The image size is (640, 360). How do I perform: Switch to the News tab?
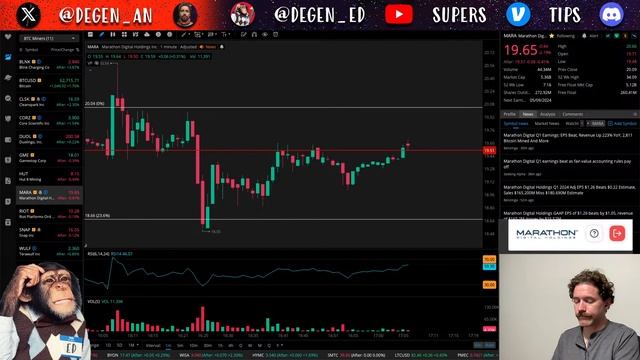pos(528,114)
